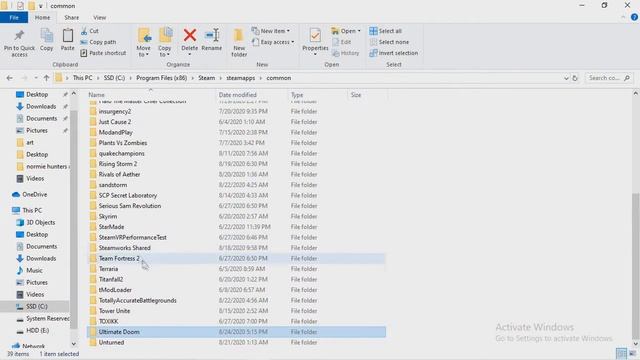Click Select none
640x360 pixels.
click(389, 42)
